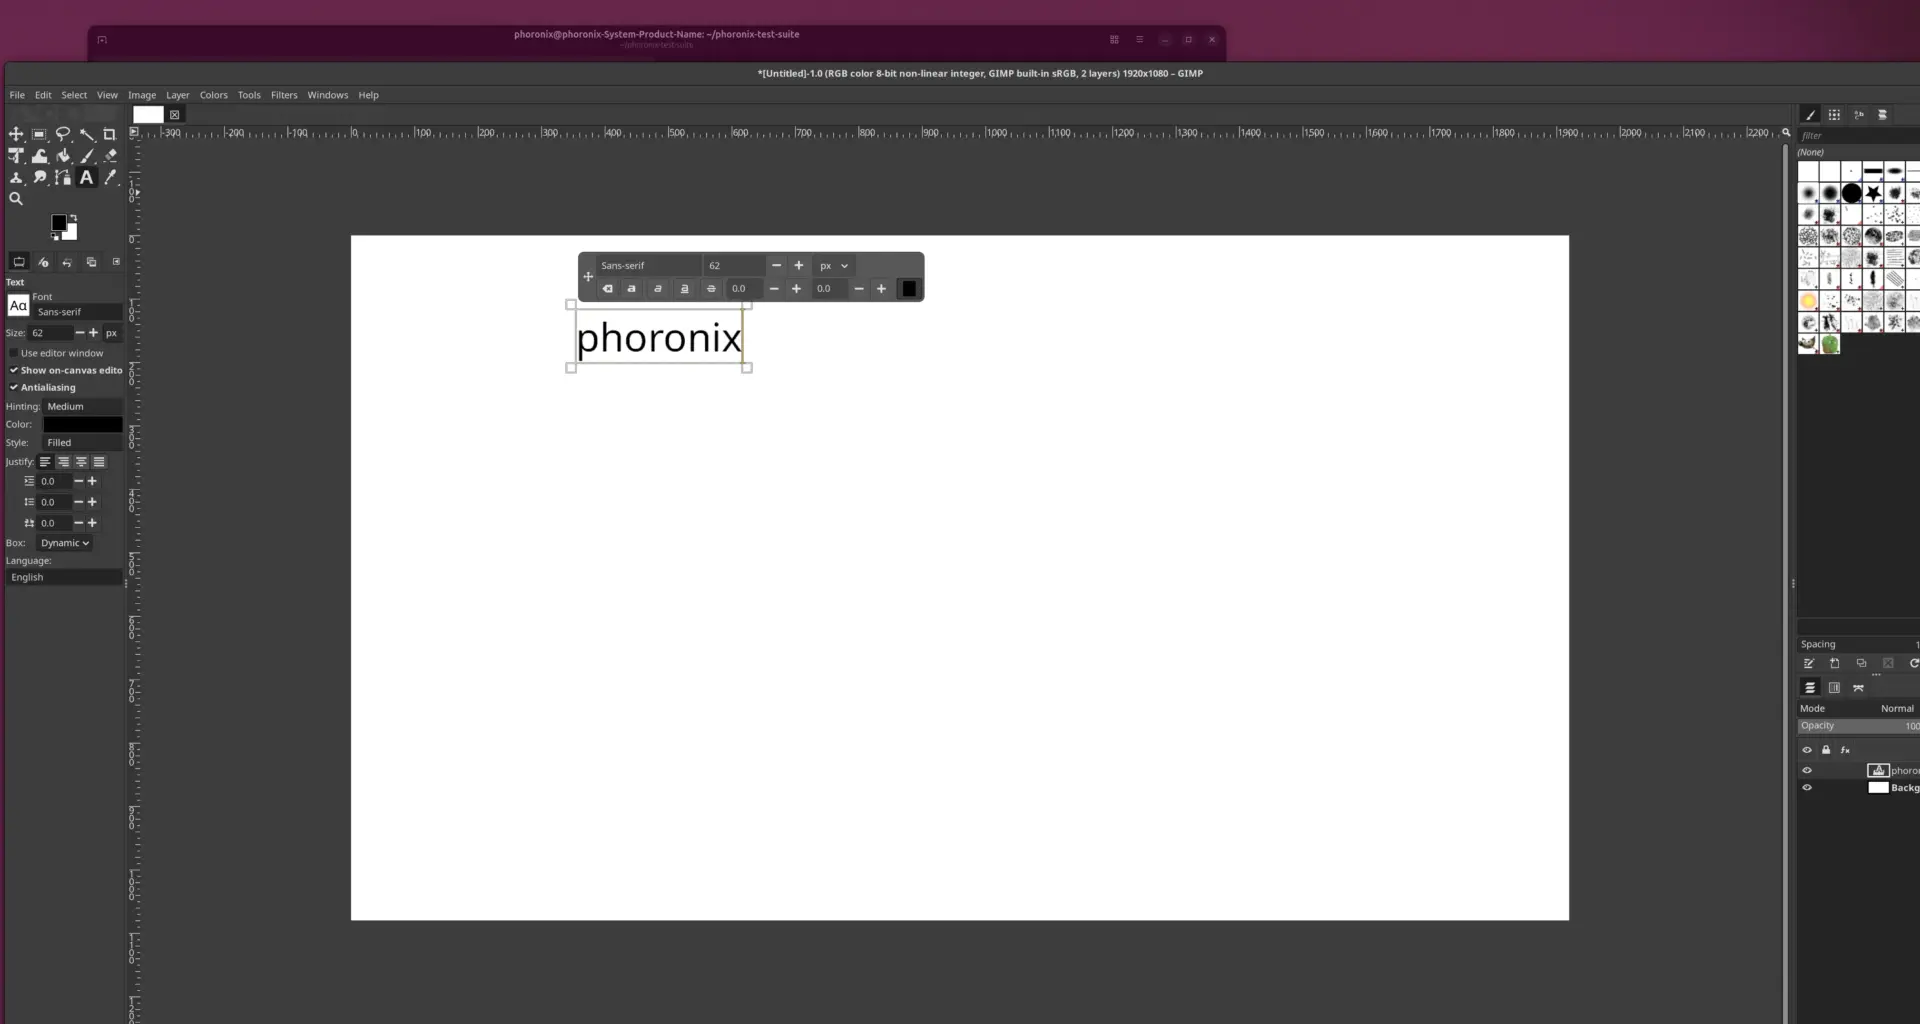This screenshot has height=1024, width=1920.
Task: Select the Warp Transform tool
Action: pyautogui.click(x=39, y=156)
